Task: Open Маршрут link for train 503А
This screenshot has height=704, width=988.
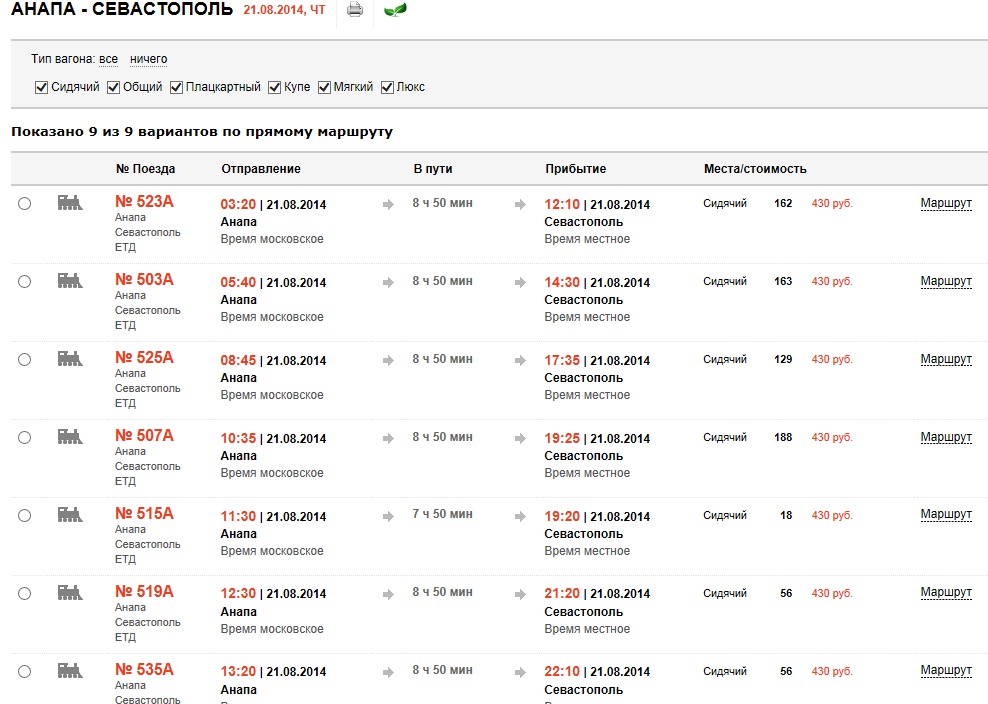Action: click(x=946, y=281)
